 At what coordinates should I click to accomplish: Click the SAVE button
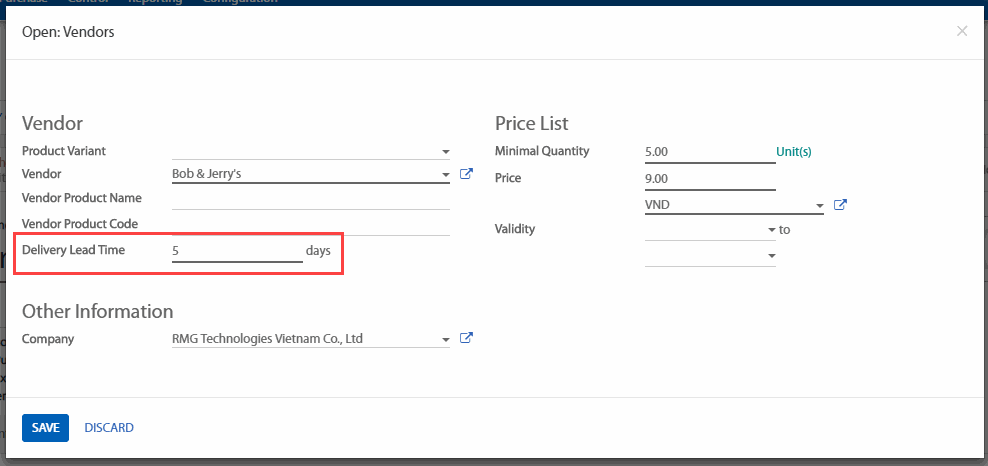[x=45, y=428]
